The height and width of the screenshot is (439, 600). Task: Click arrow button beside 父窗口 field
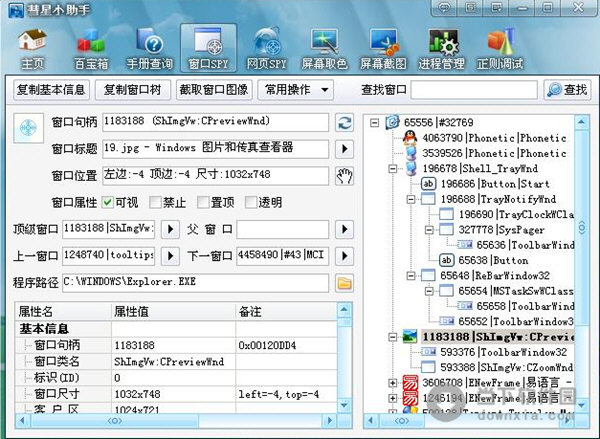[344, 229]
